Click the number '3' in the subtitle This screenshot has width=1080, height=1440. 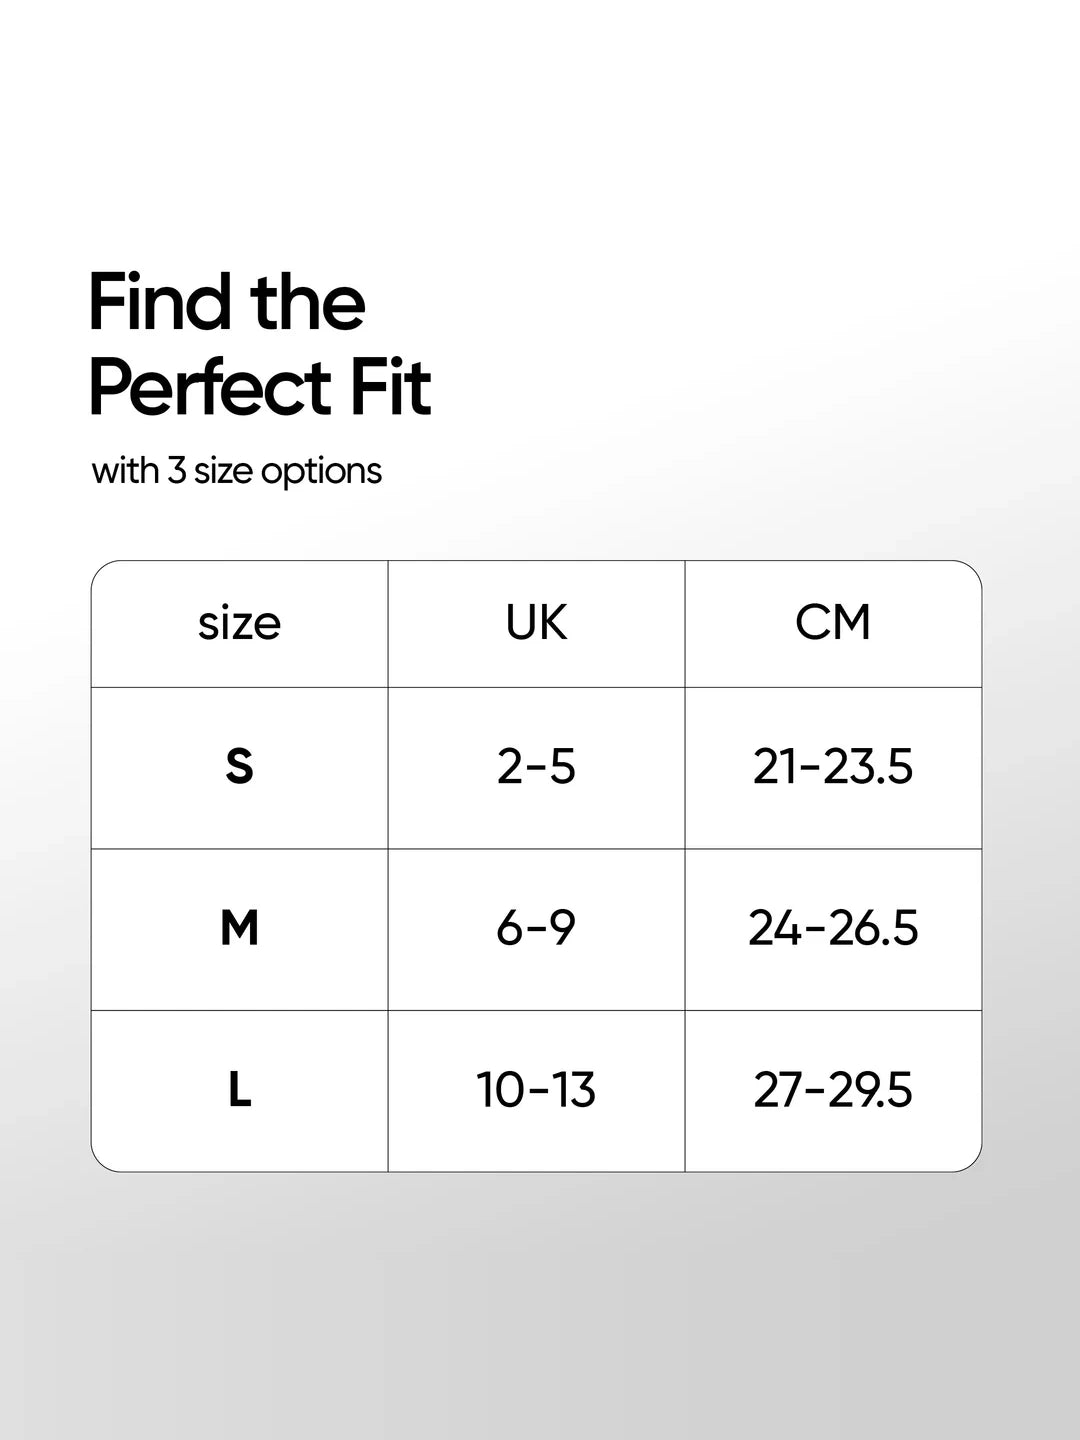pos(176,470)
